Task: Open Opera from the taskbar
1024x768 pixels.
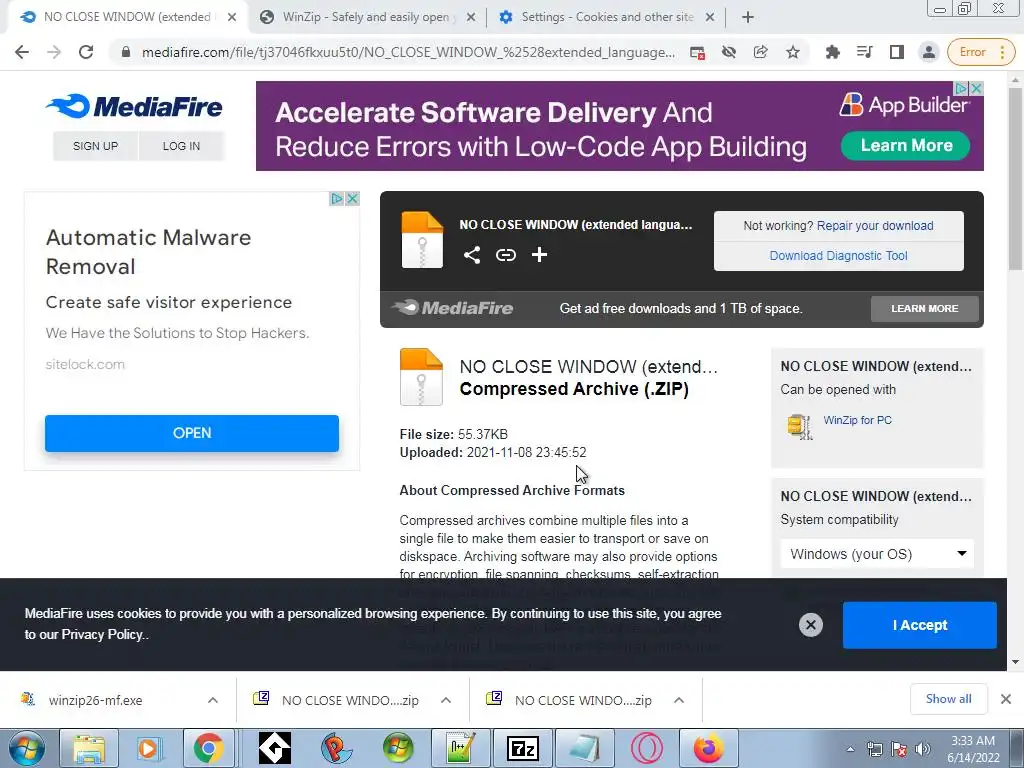Action: point(647,748)
